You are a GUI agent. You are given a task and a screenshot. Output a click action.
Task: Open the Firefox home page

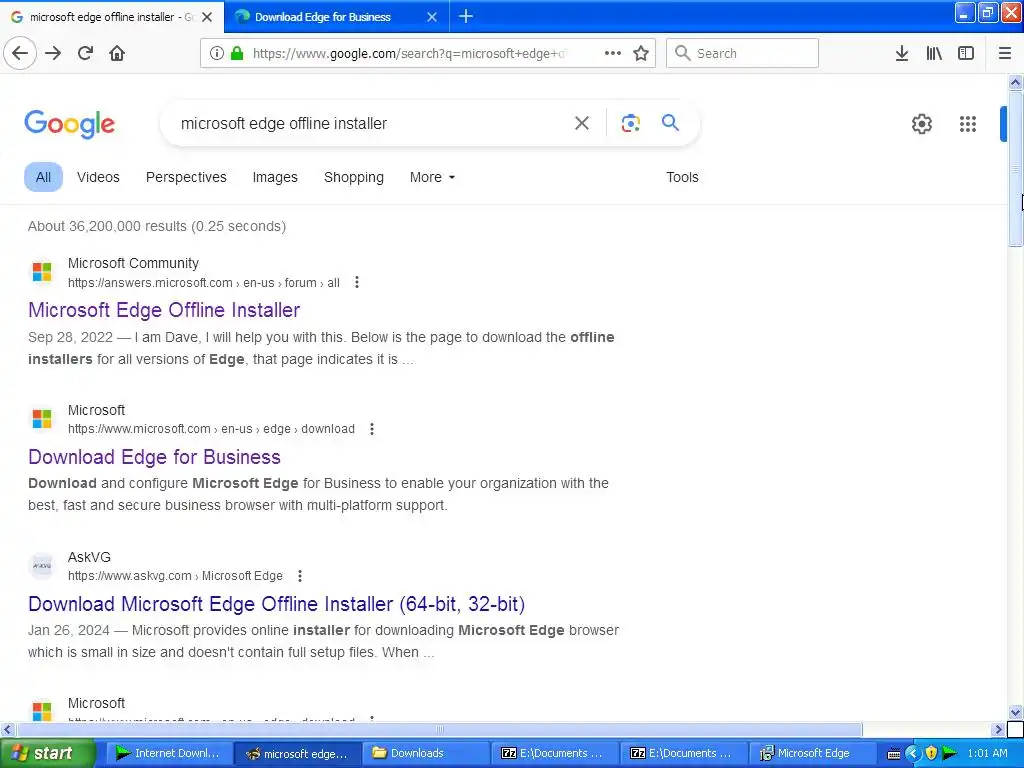pyautogui.click(x=117, y=53)
